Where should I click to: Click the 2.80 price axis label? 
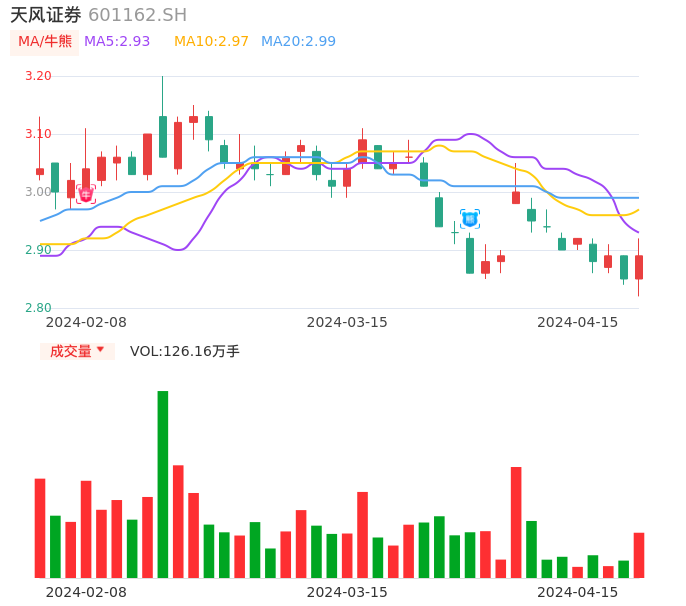tap(38, 308)
